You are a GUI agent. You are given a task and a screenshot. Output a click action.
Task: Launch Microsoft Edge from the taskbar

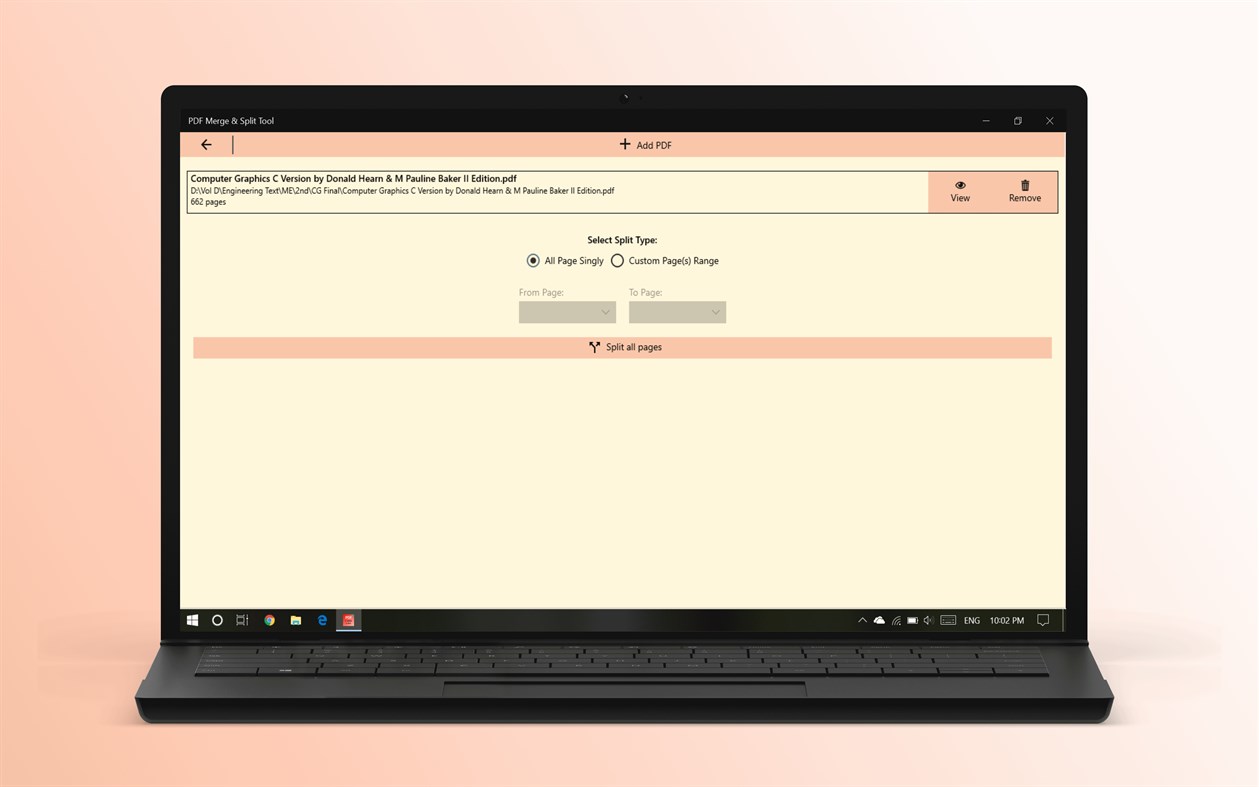coord(322,620)
